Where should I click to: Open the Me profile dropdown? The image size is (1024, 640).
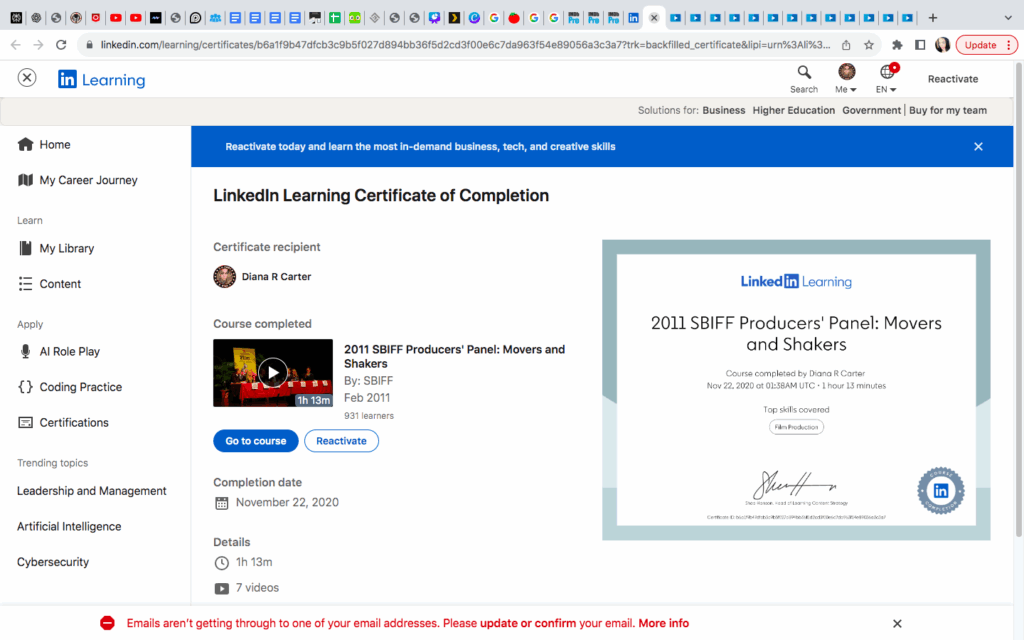pyautogui.click(x=846, y=79)
